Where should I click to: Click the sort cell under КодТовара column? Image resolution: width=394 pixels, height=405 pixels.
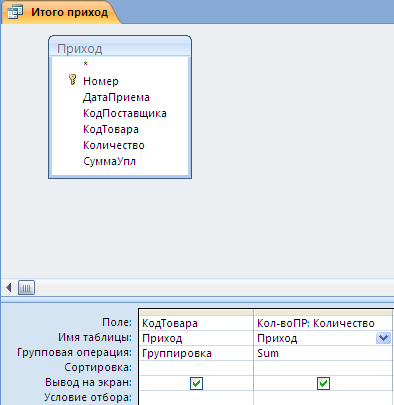(196, 368)
